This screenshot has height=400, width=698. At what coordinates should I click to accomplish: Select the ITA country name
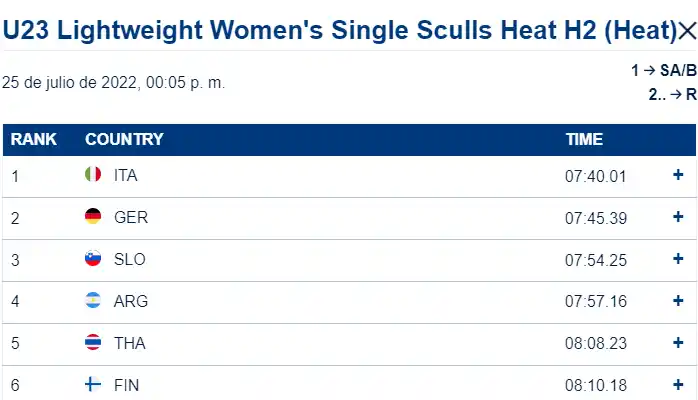click(126, 176)
